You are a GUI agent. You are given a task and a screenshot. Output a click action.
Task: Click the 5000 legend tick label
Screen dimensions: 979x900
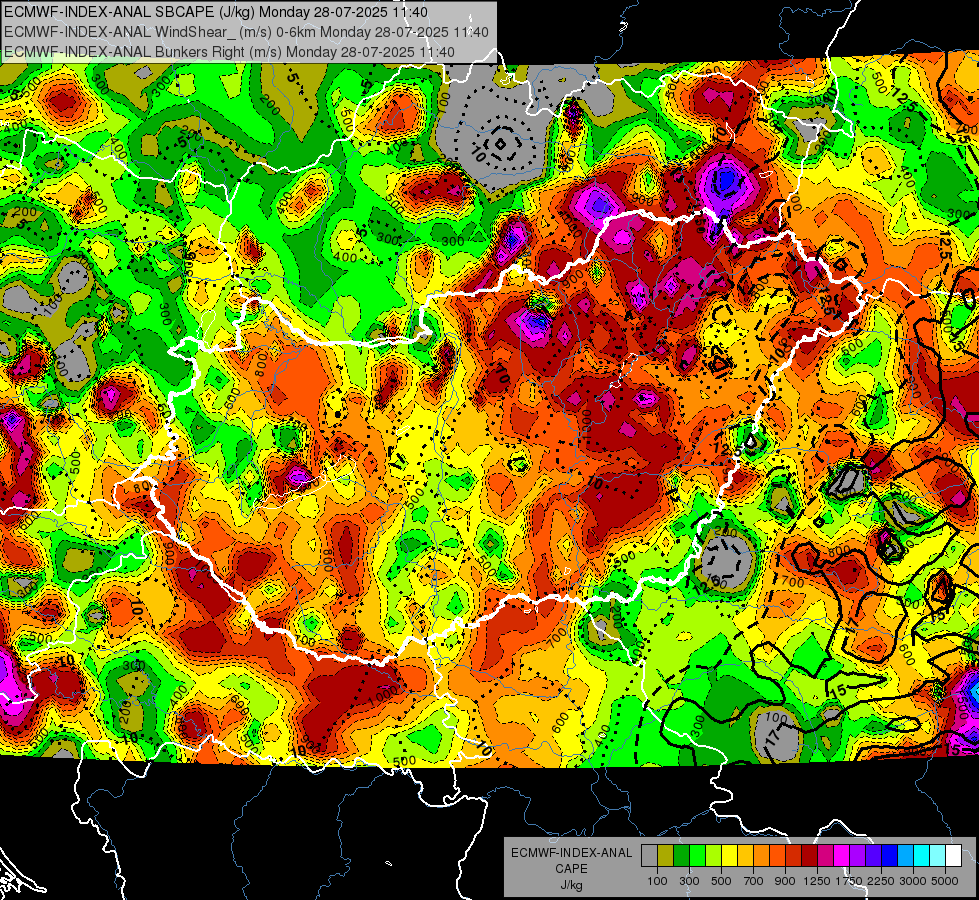click(945, 881)
